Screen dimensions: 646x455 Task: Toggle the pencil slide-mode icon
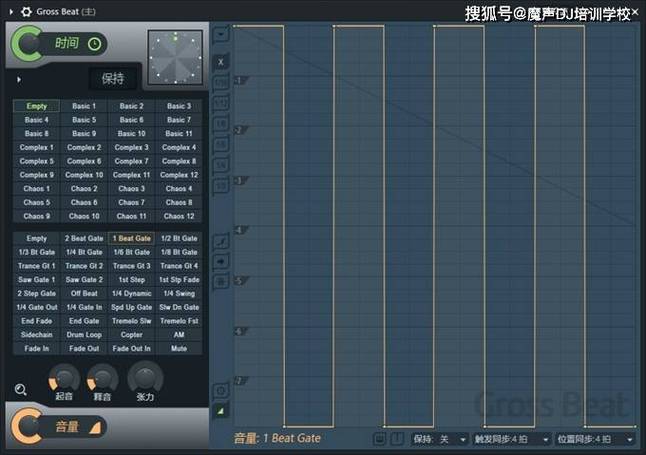click(x=221, y=241)
